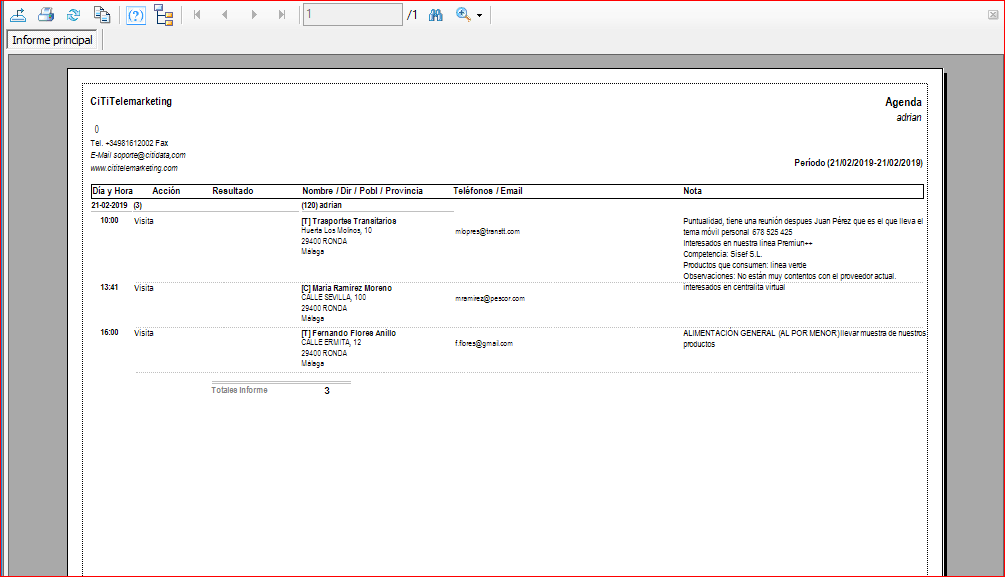The height and width of the screenshot is (577, 1005).
Task: Click the Periodo date range text
Action: point(858,163)
